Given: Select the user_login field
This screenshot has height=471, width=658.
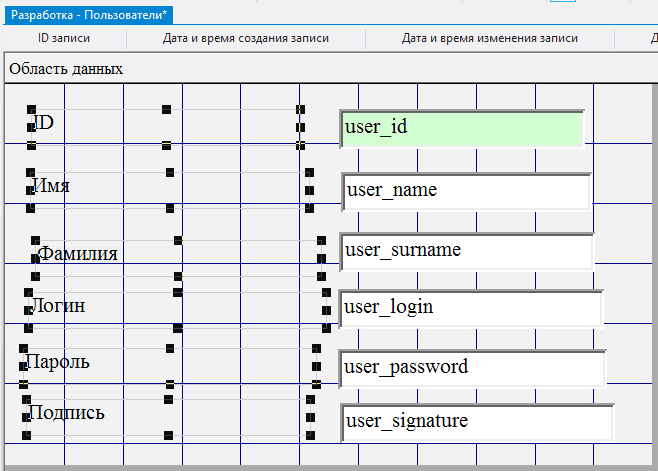Looking at the screenshot, I should (470, 307).
